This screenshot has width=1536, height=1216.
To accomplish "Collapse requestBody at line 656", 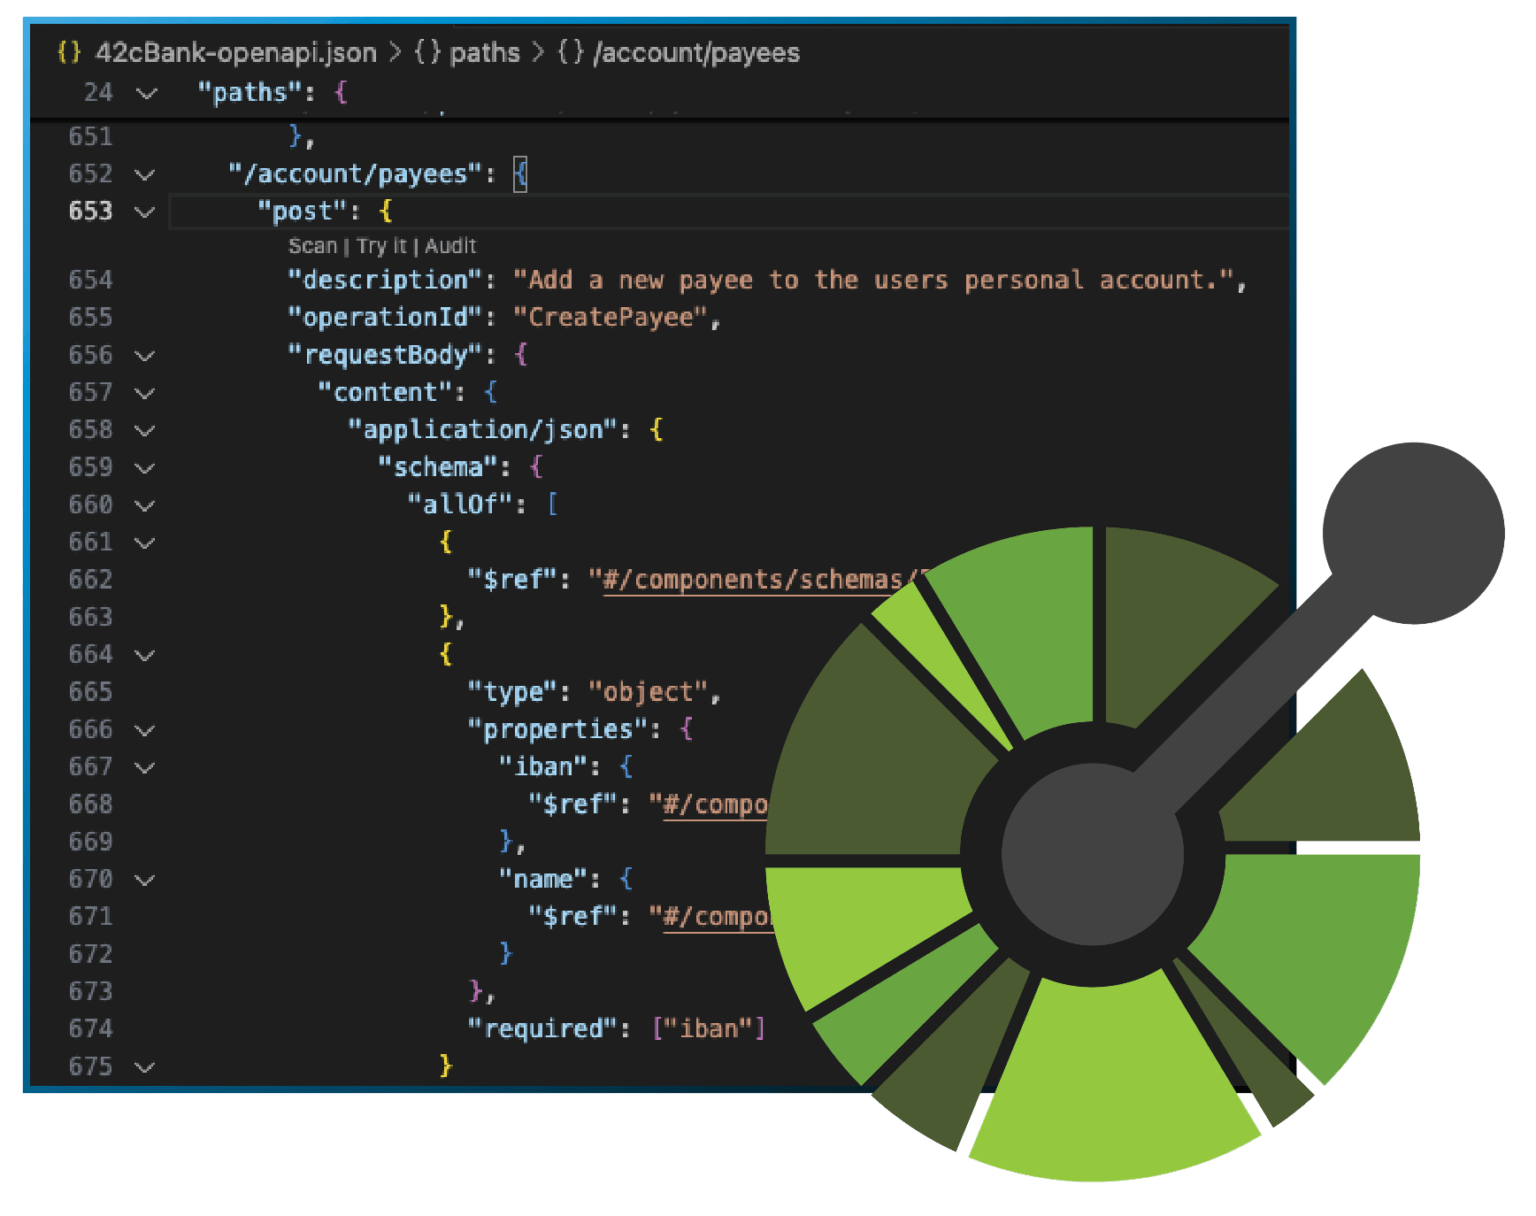I will pyautogui.click(x=145, y=356).
